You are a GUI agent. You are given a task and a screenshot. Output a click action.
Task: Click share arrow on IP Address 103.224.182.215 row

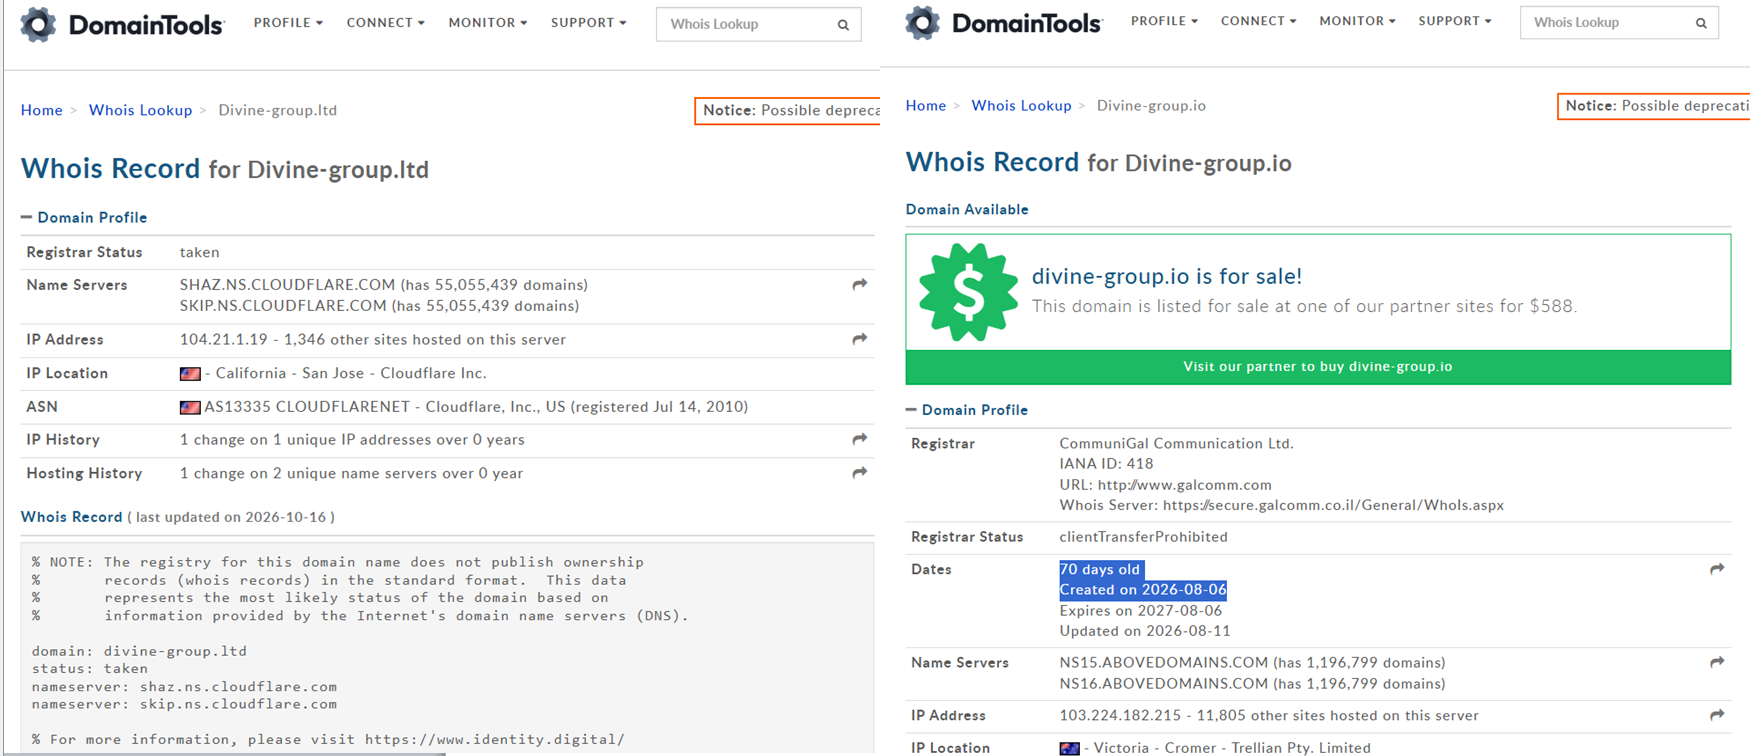(x=1717, y=715)
